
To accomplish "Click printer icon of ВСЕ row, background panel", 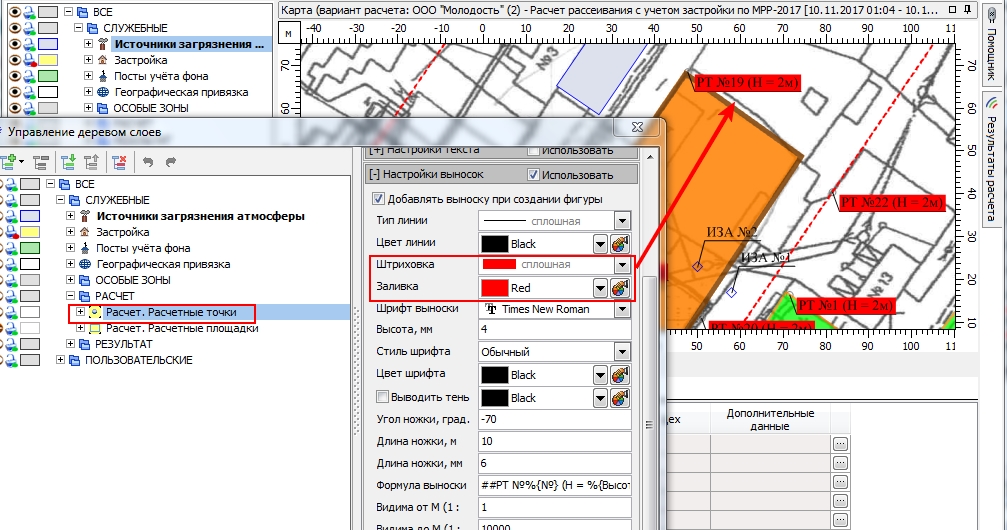I will (29, 12).
